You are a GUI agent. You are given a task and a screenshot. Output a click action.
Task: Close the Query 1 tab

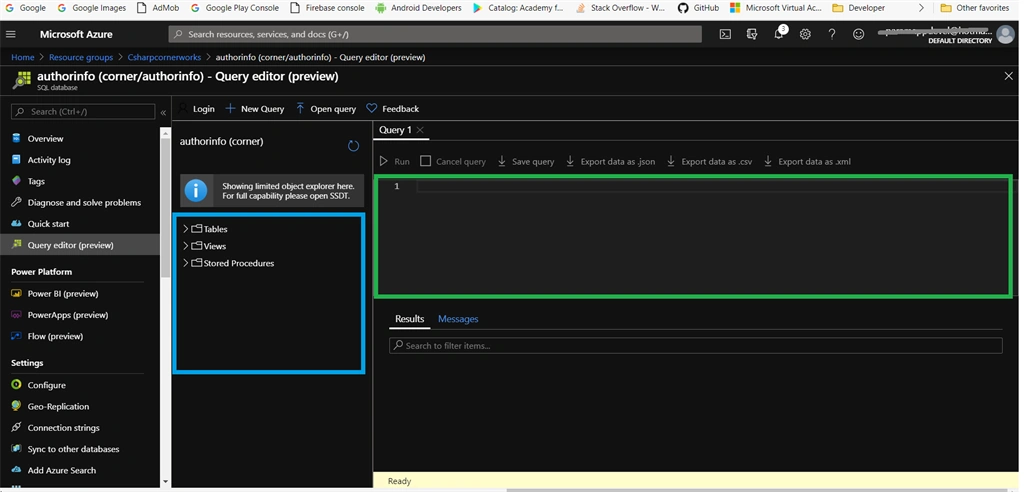pos(420,130)
